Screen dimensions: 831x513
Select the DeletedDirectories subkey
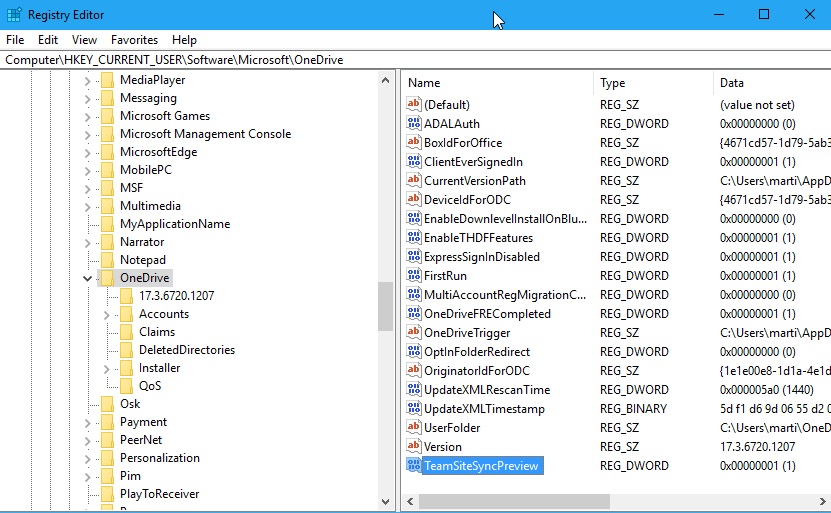coord(187,350)
